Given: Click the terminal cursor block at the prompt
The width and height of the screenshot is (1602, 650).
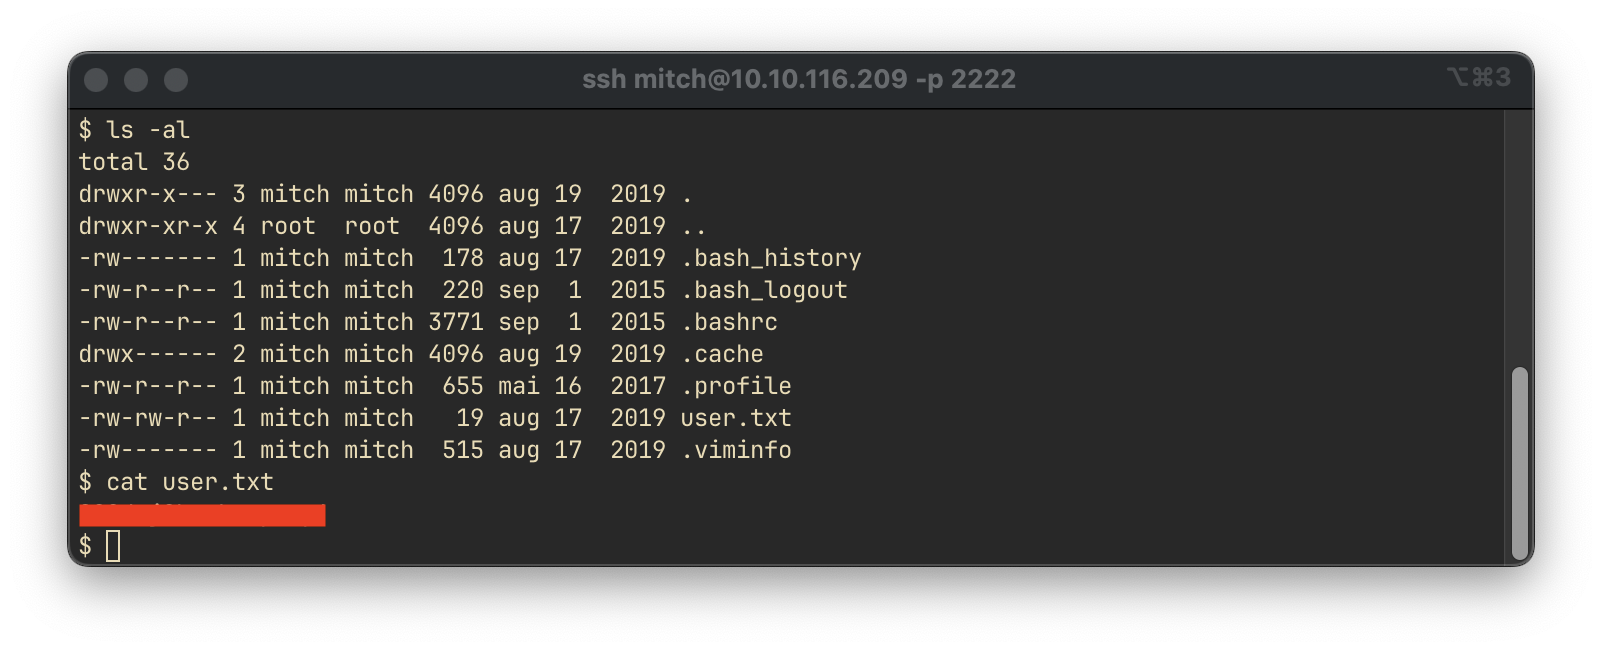Looking at the screenshot, I should (113, 546).
